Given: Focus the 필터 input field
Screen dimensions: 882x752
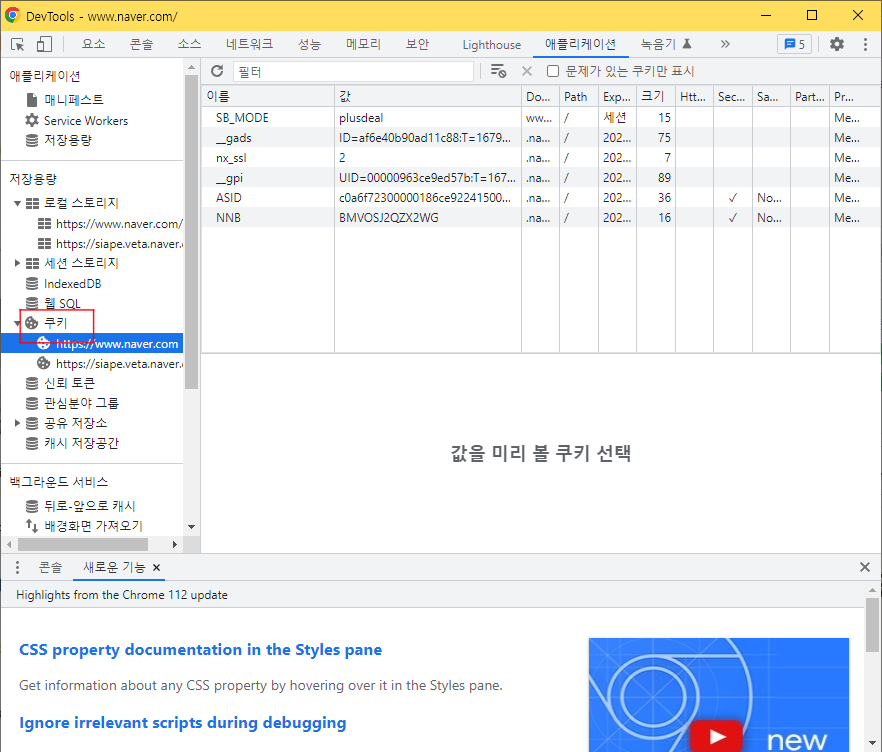Looking at the screenshot, I should 353,71.
